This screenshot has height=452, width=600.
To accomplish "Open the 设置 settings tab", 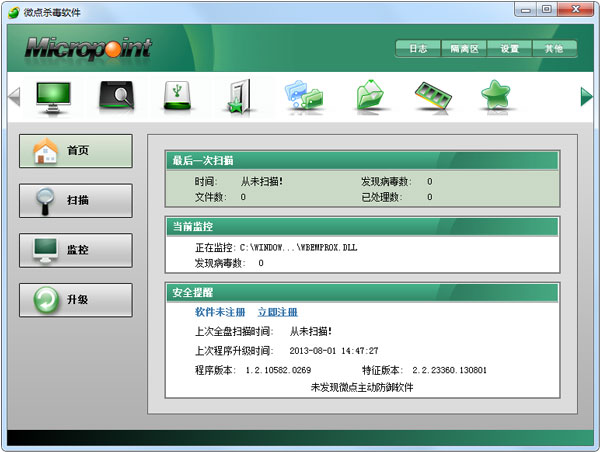I will [x=509, y=49].
